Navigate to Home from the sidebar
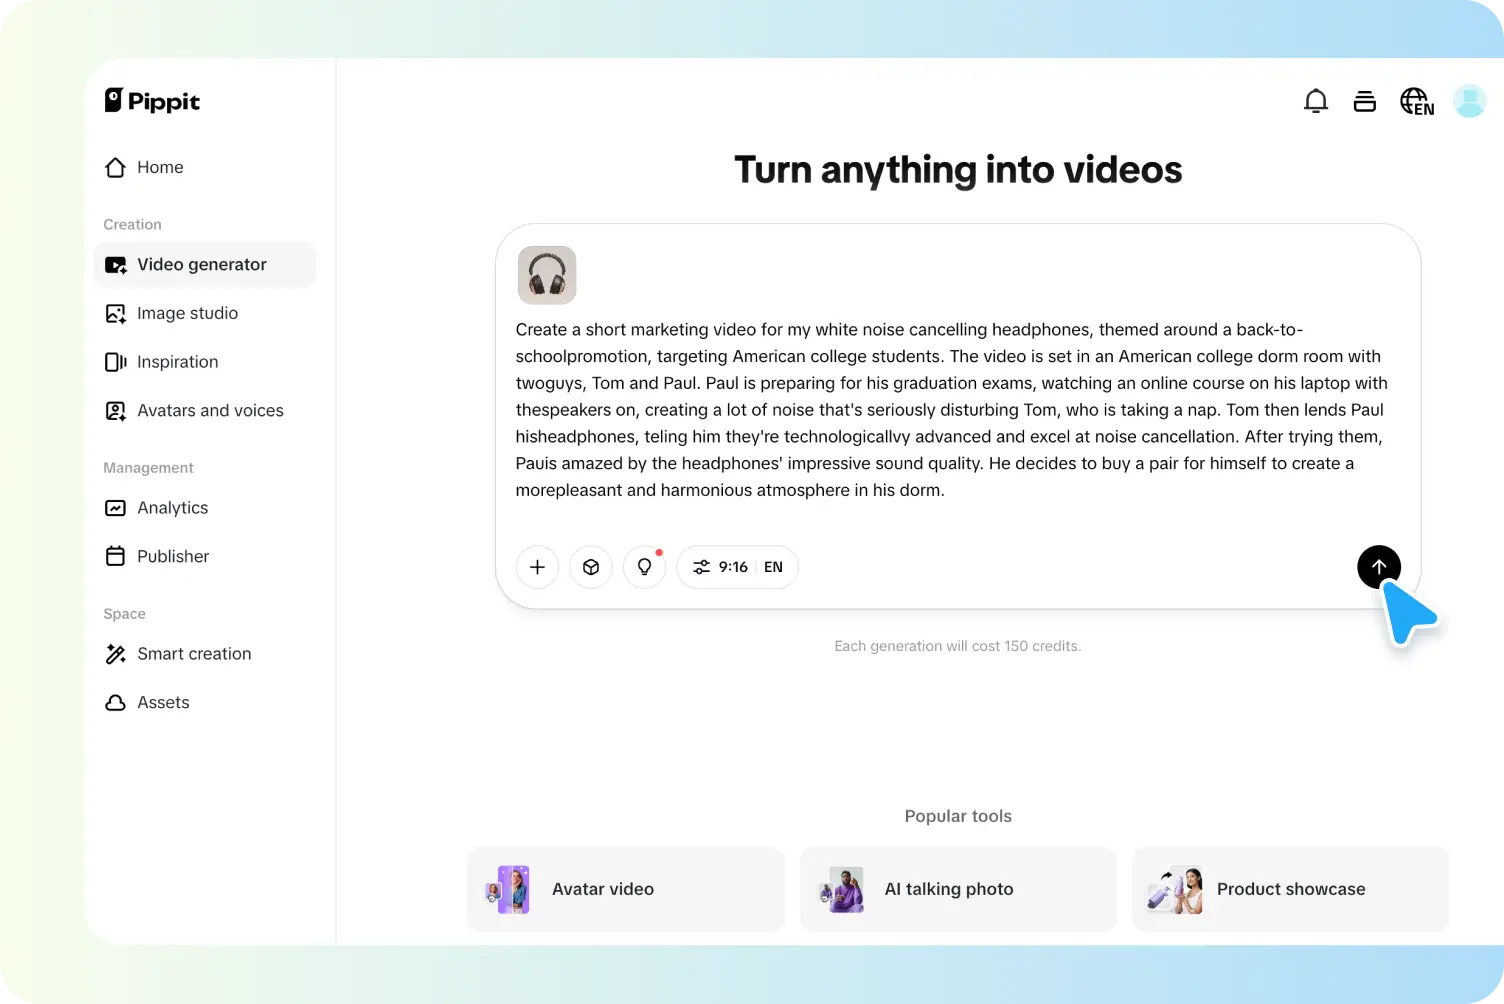Image resolution: width=1504 pixels, height=1004 pixels. click(160, 167)
